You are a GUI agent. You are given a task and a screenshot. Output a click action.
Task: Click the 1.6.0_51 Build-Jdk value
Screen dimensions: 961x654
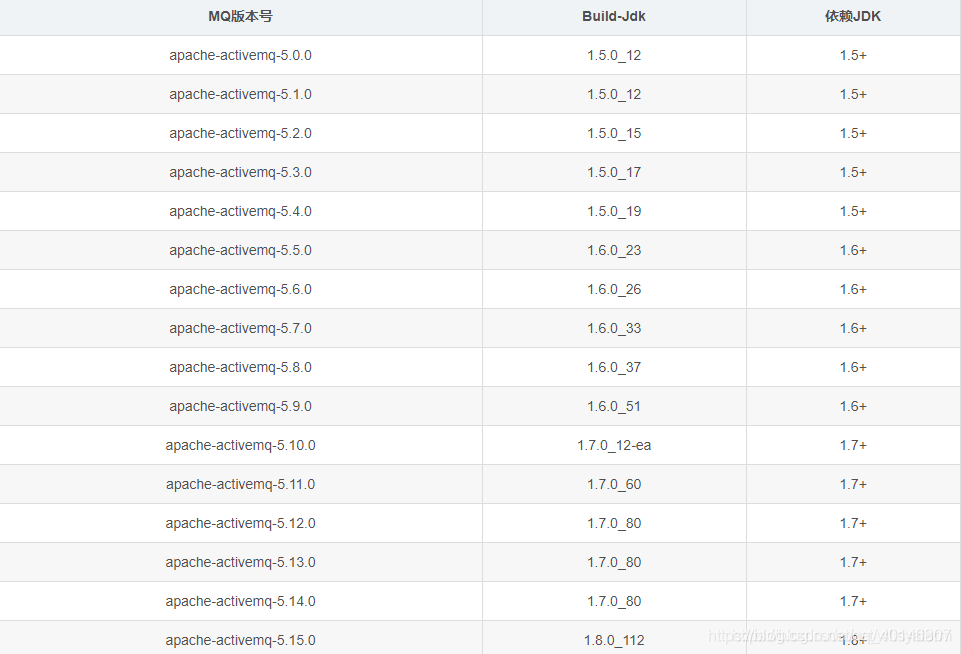point(613,406)
